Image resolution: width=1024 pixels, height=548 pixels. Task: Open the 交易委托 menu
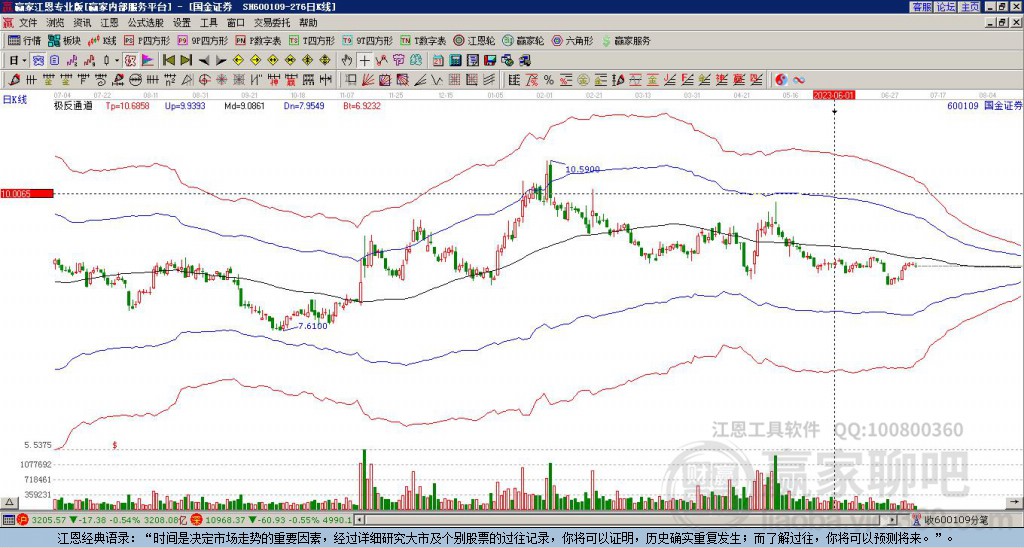point(272,23)
